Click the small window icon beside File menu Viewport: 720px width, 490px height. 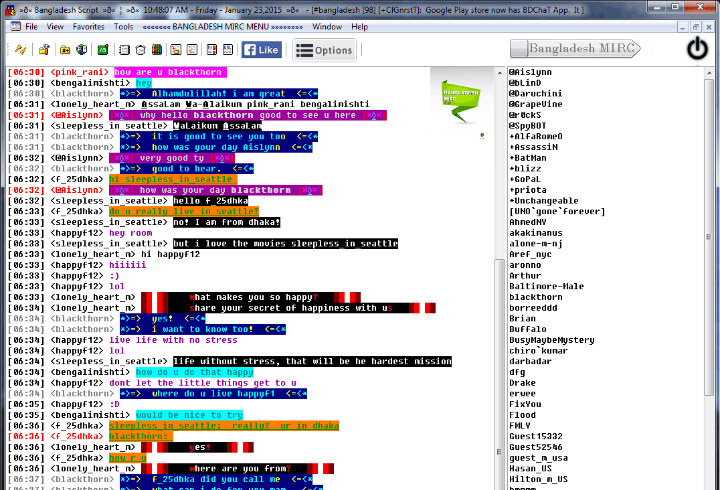(16, 27)
